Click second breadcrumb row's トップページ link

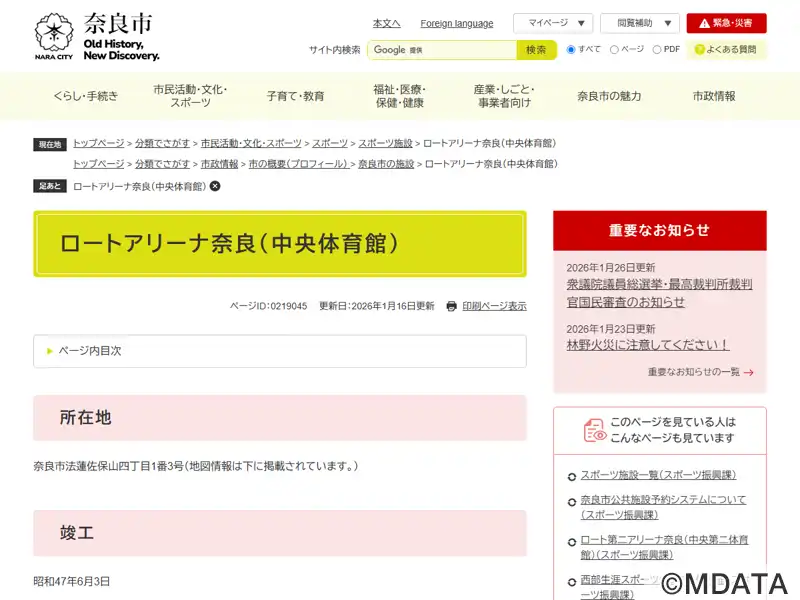98,164
